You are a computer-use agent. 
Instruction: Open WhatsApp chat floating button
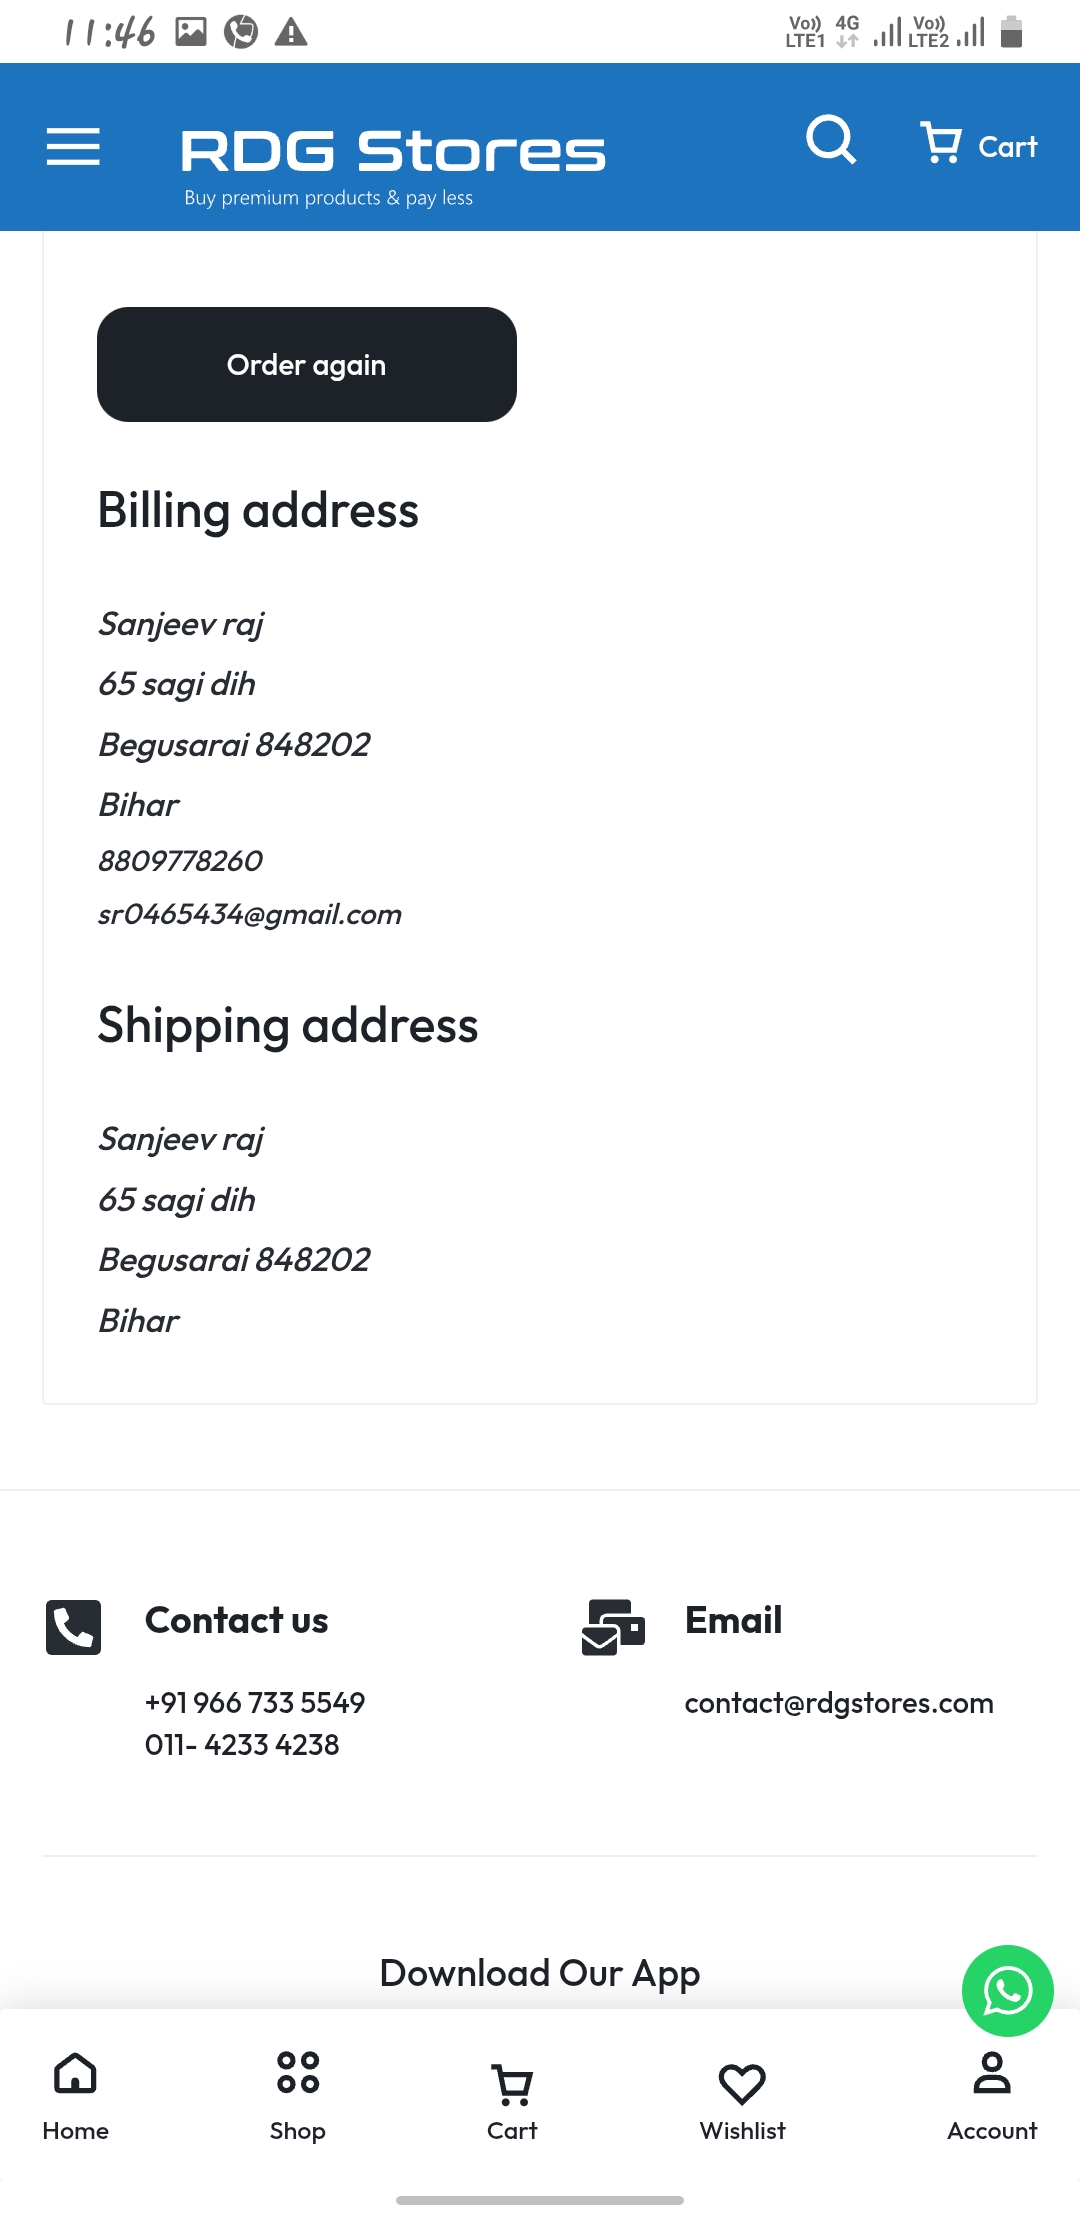1008,1991
